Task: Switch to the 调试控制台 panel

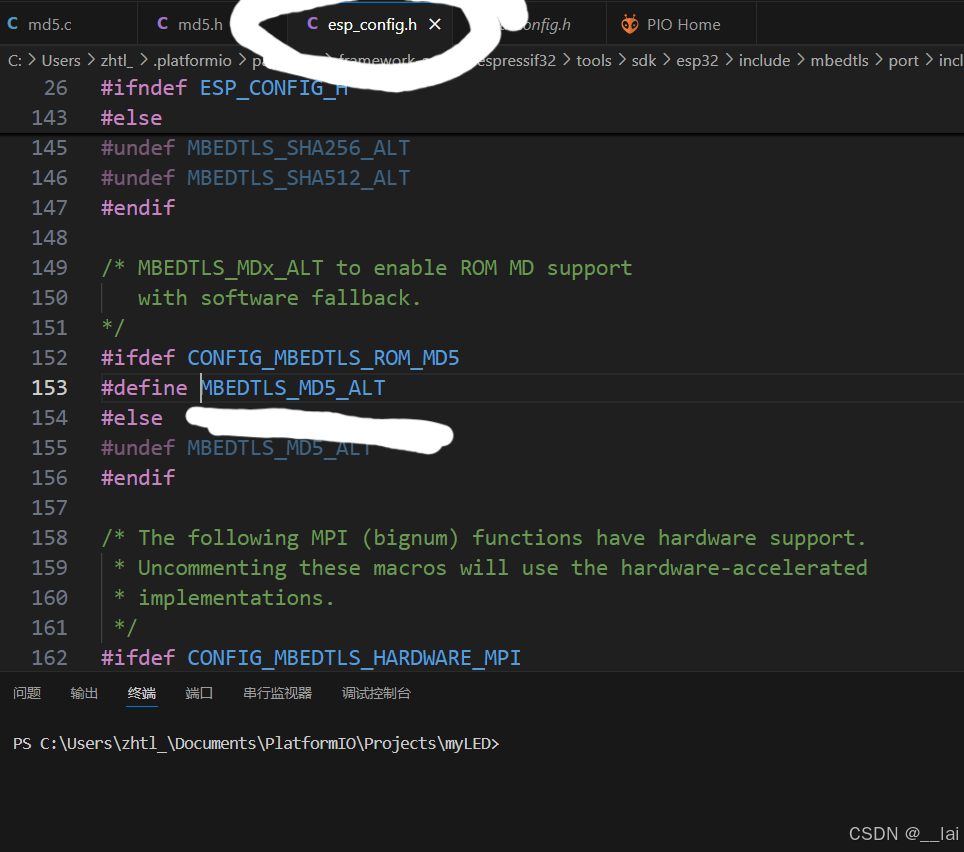Action: point(376,693)
